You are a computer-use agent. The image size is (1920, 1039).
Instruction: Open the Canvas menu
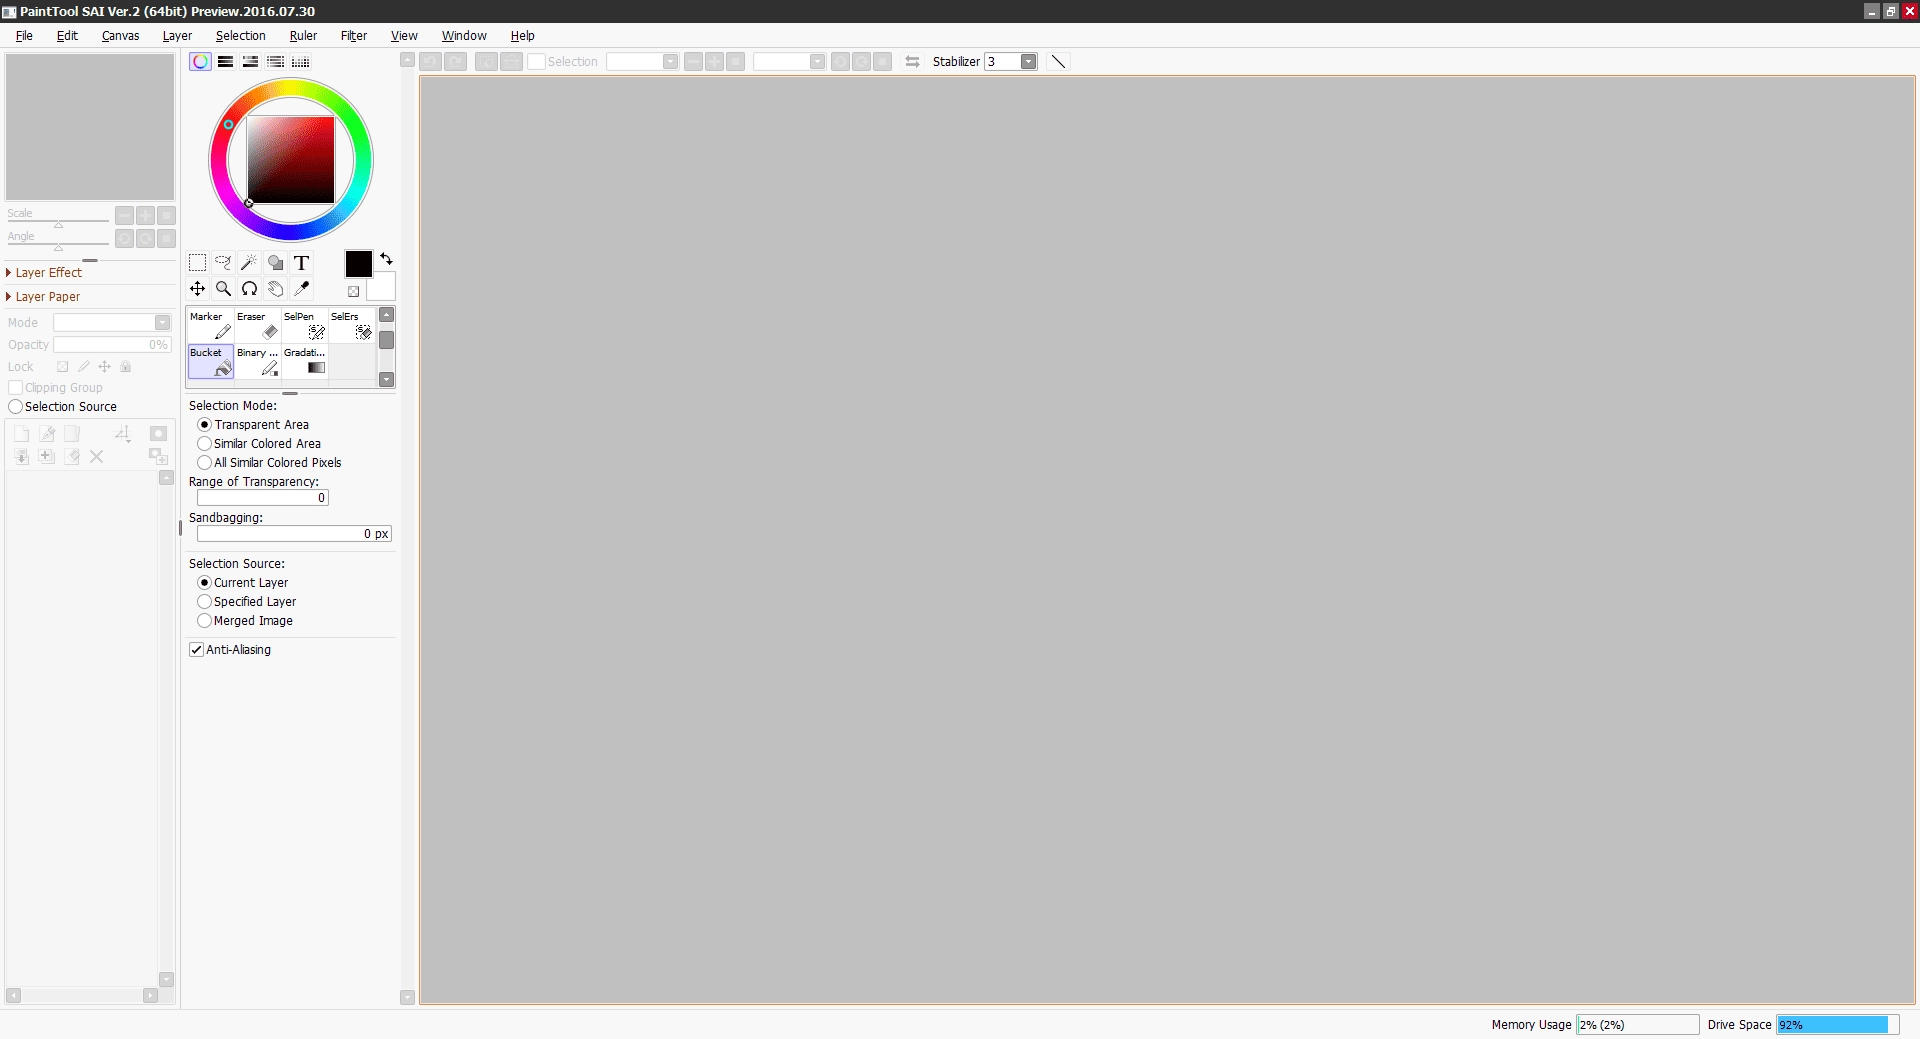pyautogui.click(x=120, y=36)
